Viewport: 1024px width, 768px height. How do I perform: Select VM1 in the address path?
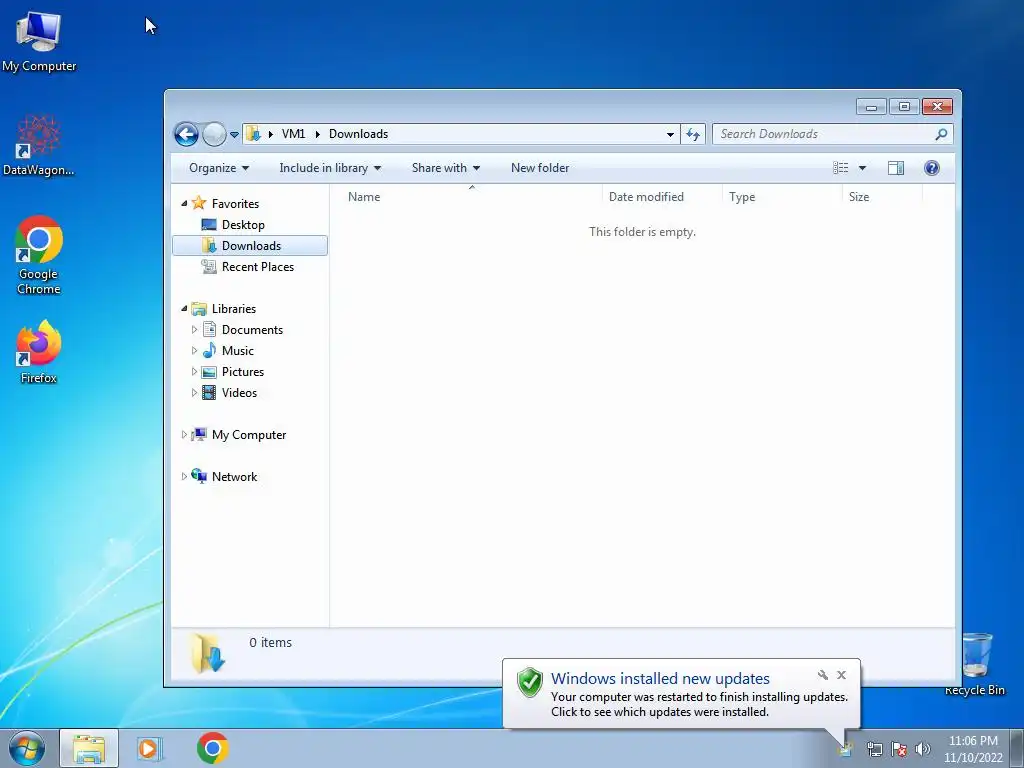(x=293, y=134)
